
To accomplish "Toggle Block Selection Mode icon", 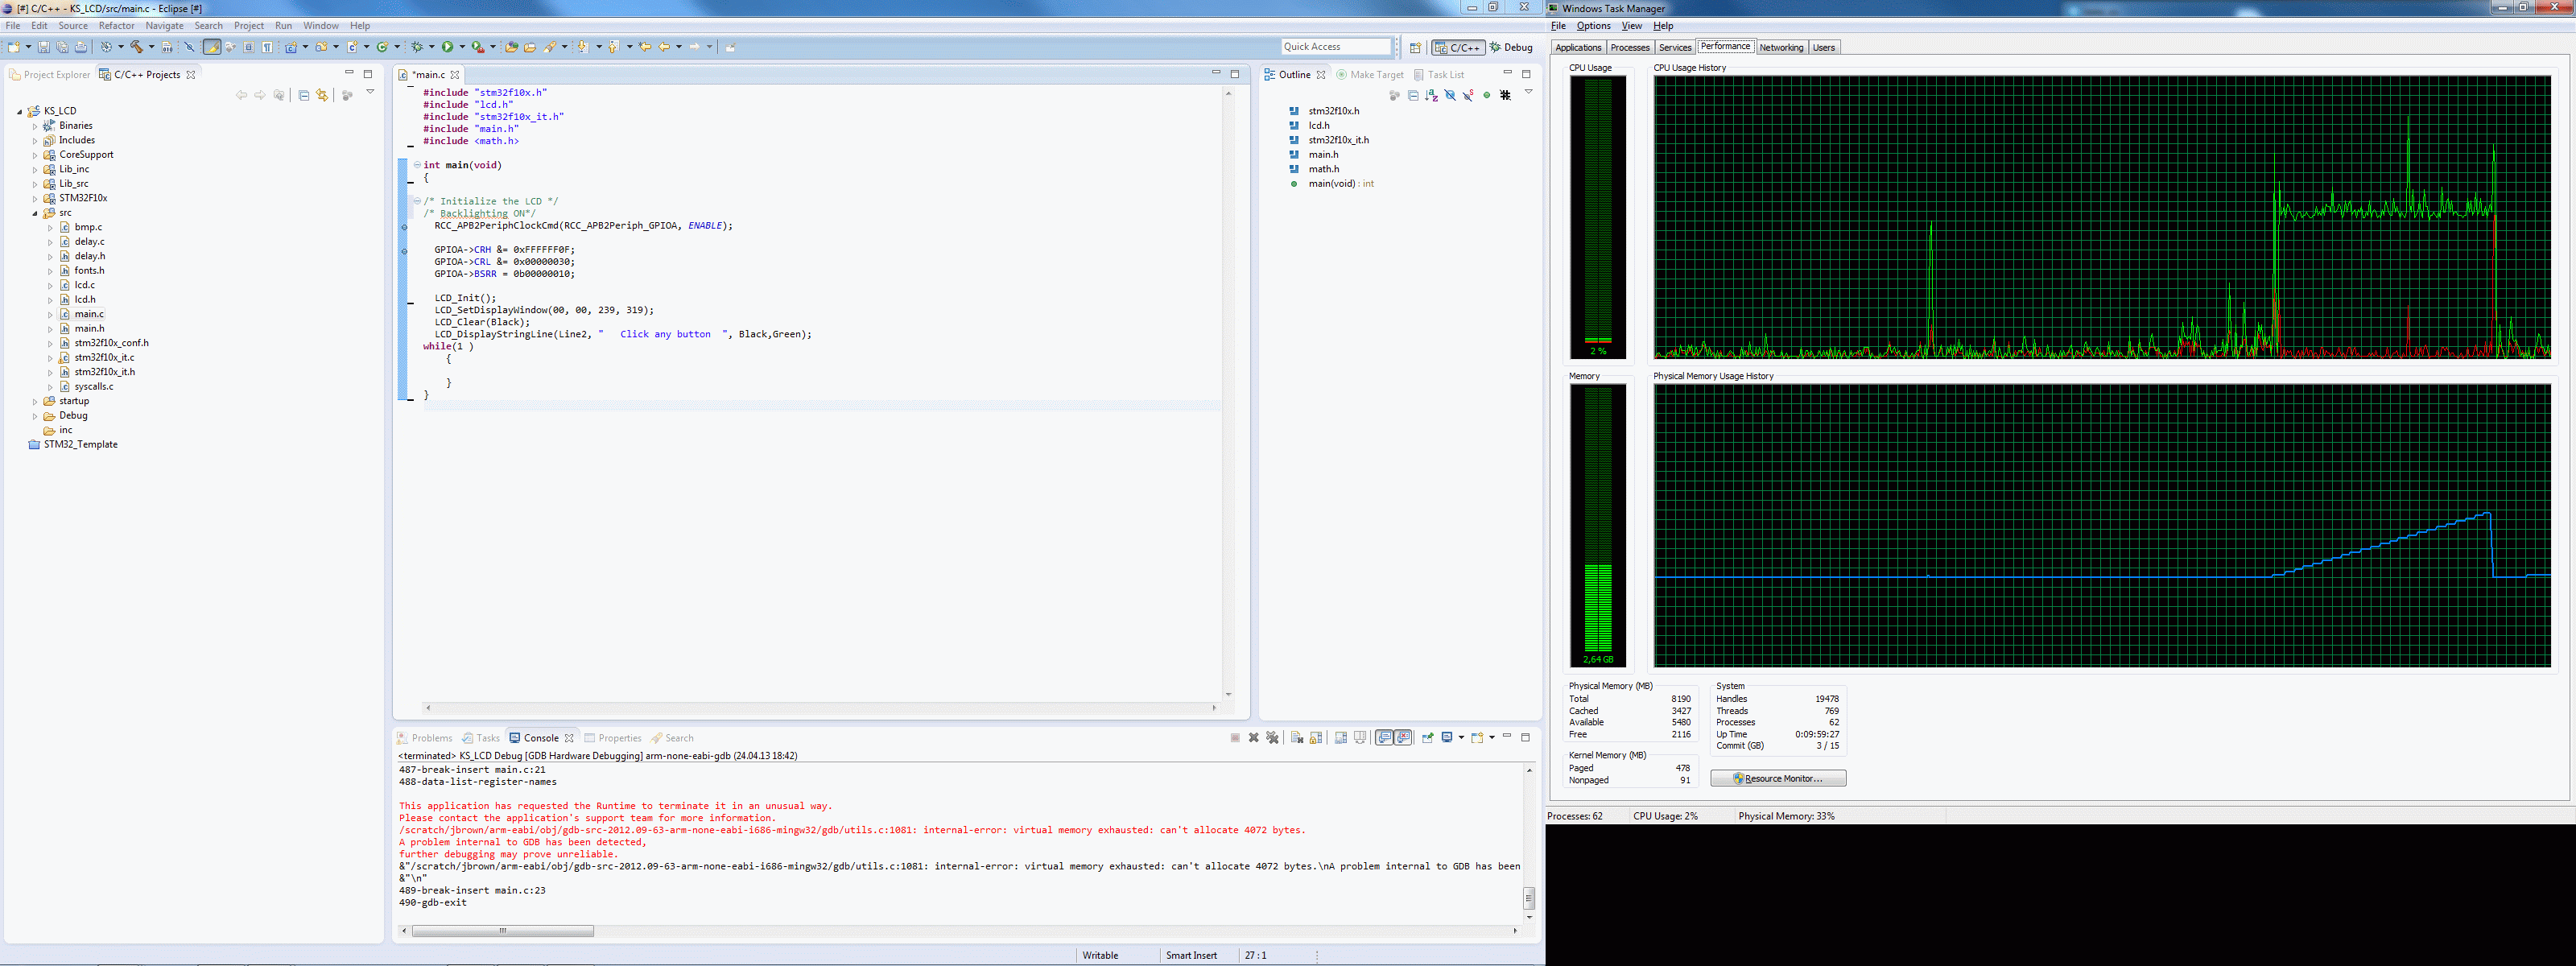I will point(249,47).
